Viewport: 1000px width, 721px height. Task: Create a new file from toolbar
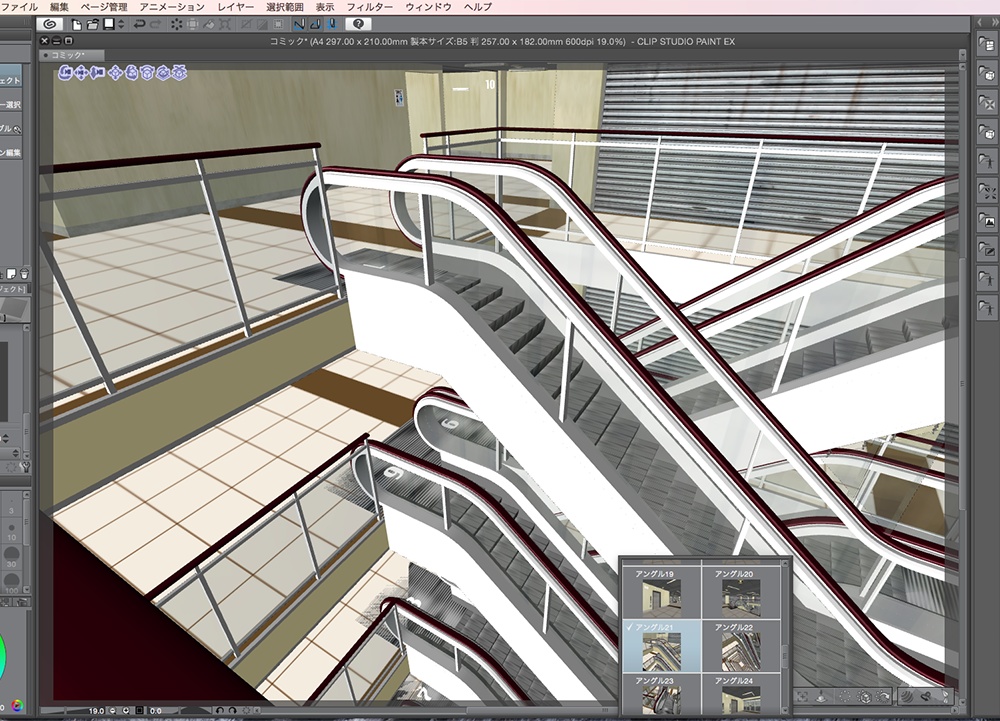(x=77, y=24)
